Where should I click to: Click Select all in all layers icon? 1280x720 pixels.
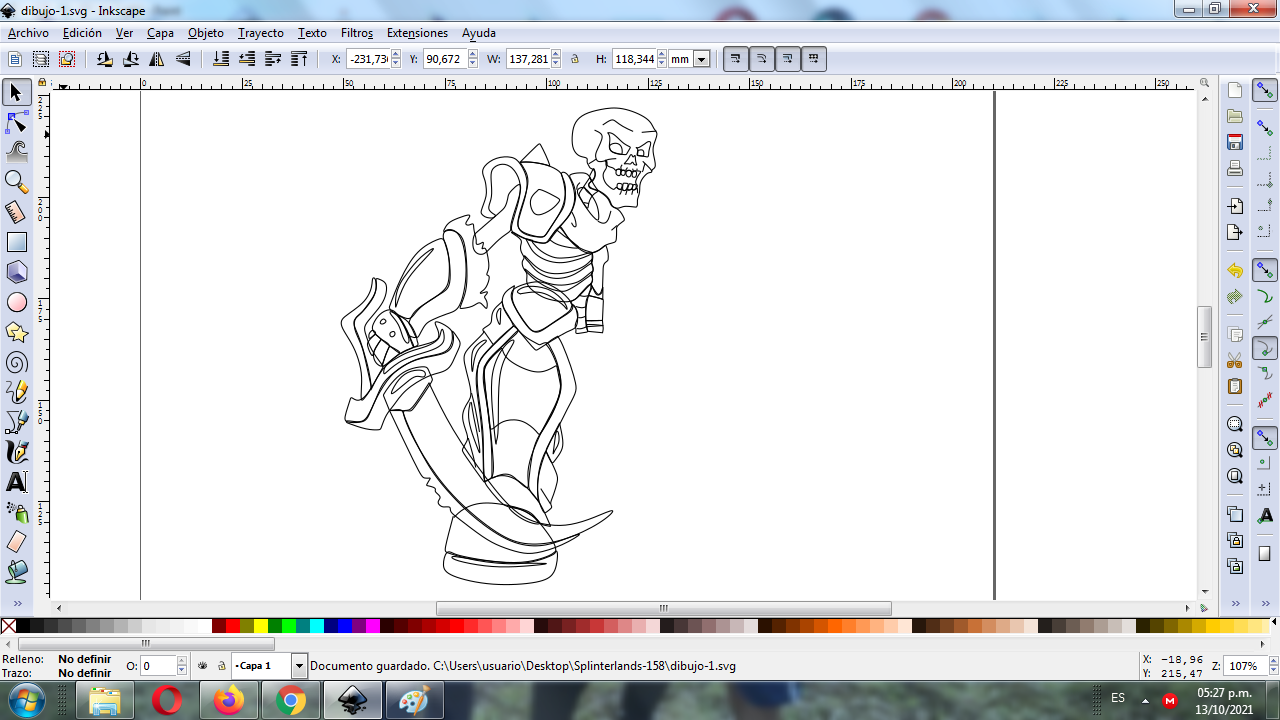[x=41, y=59]
